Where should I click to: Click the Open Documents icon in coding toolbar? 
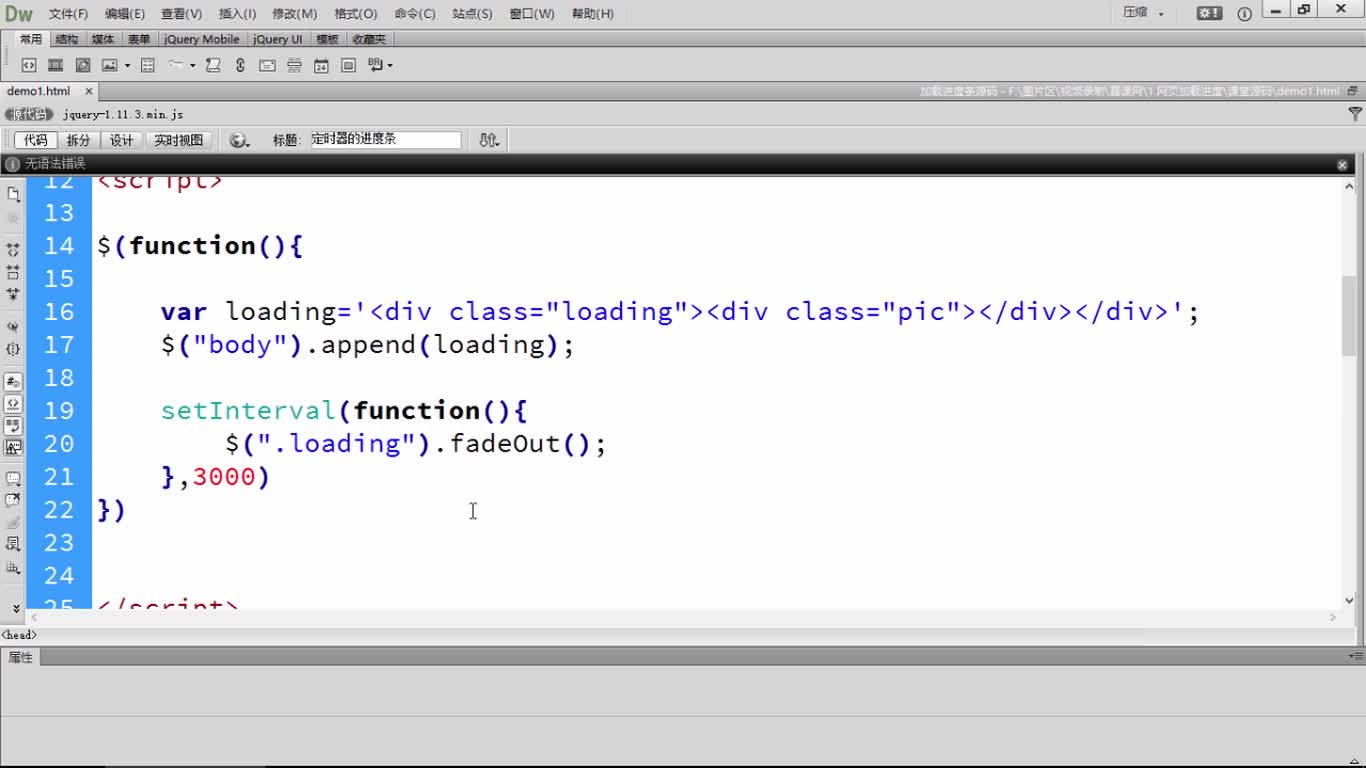pyautogui.click(x=13, y=194)
